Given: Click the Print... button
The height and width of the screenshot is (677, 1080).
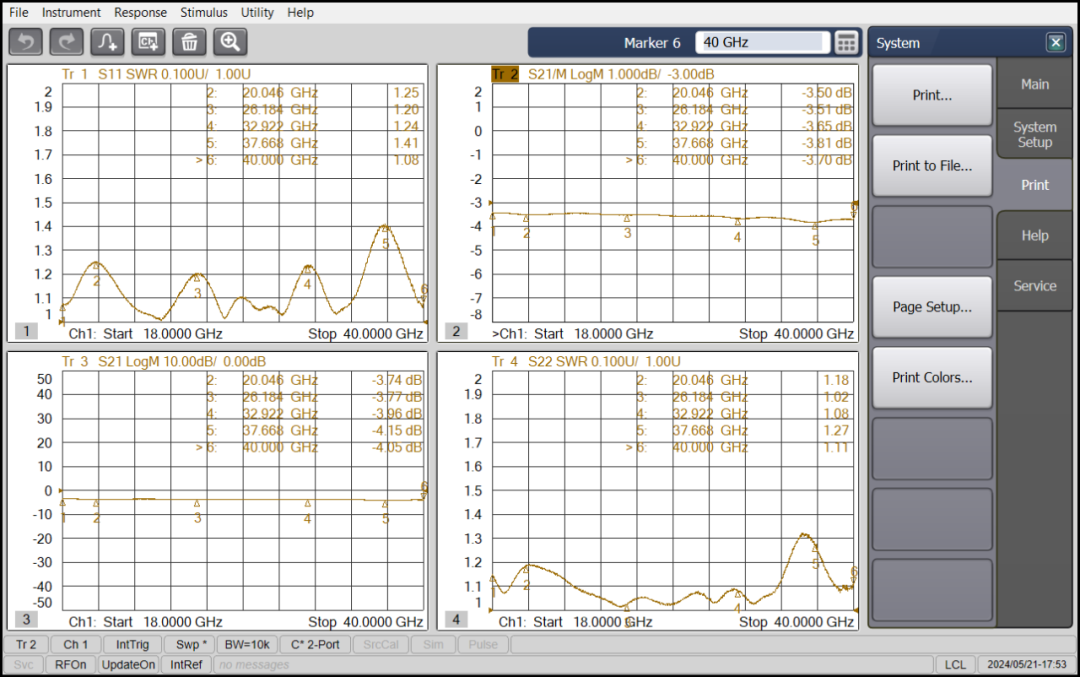Looking at the screenshot, I should pyautogui.click(x=932, y=95).
